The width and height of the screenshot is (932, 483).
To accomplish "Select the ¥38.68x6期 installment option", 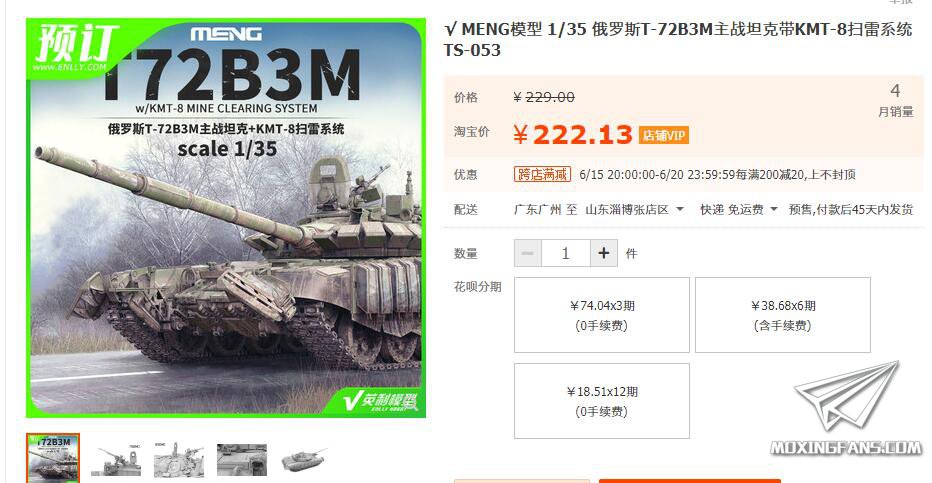I will [783, 315].
